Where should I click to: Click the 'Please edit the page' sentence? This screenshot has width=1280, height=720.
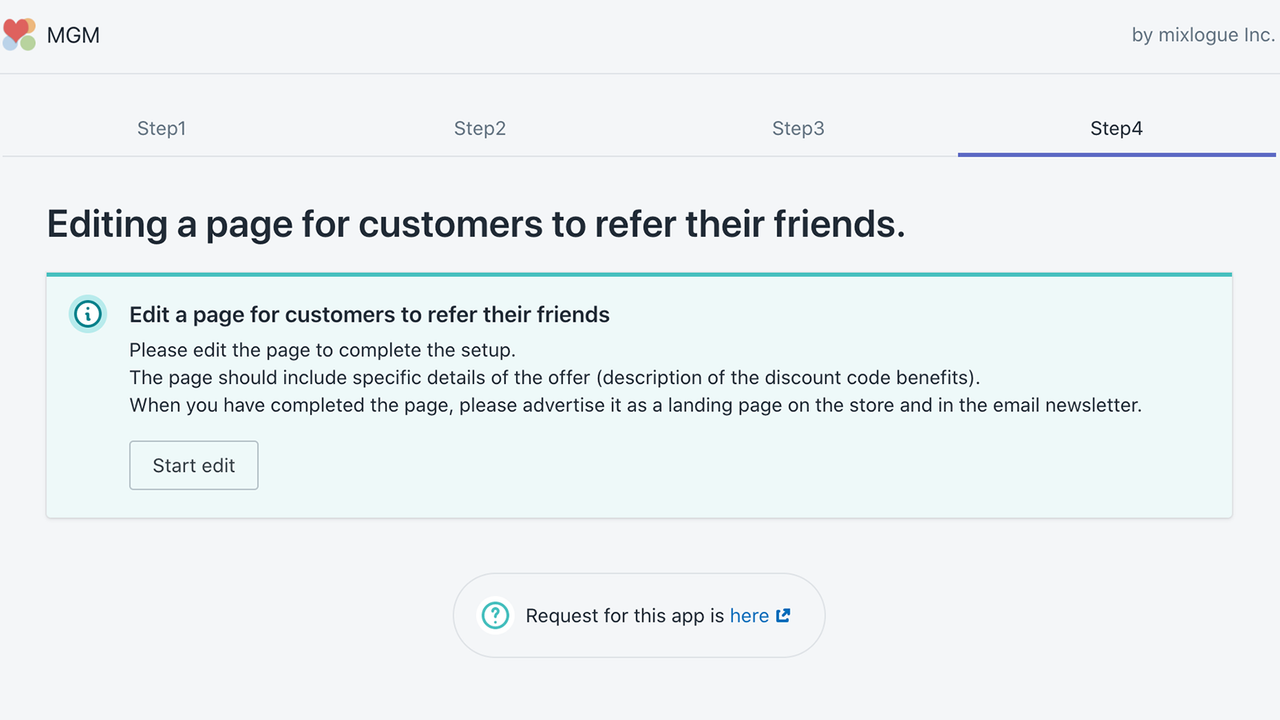tap(322, 350)
